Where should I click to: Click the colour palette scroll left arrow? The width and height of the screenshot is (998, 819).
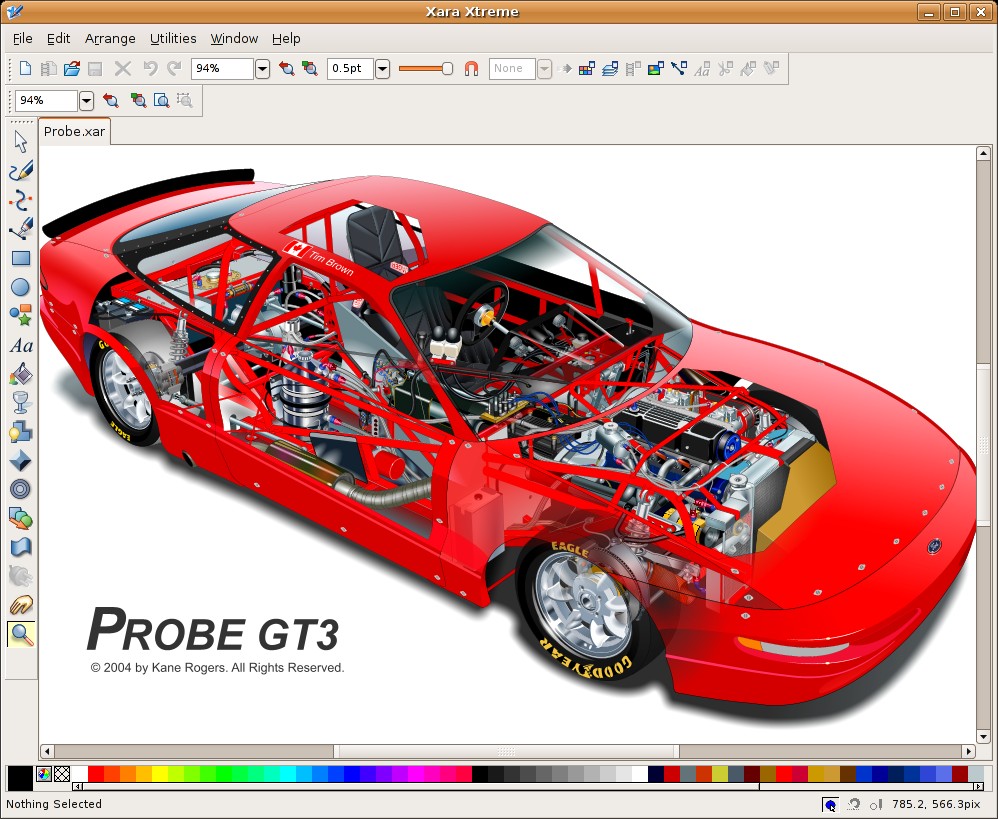coord(78,787)
